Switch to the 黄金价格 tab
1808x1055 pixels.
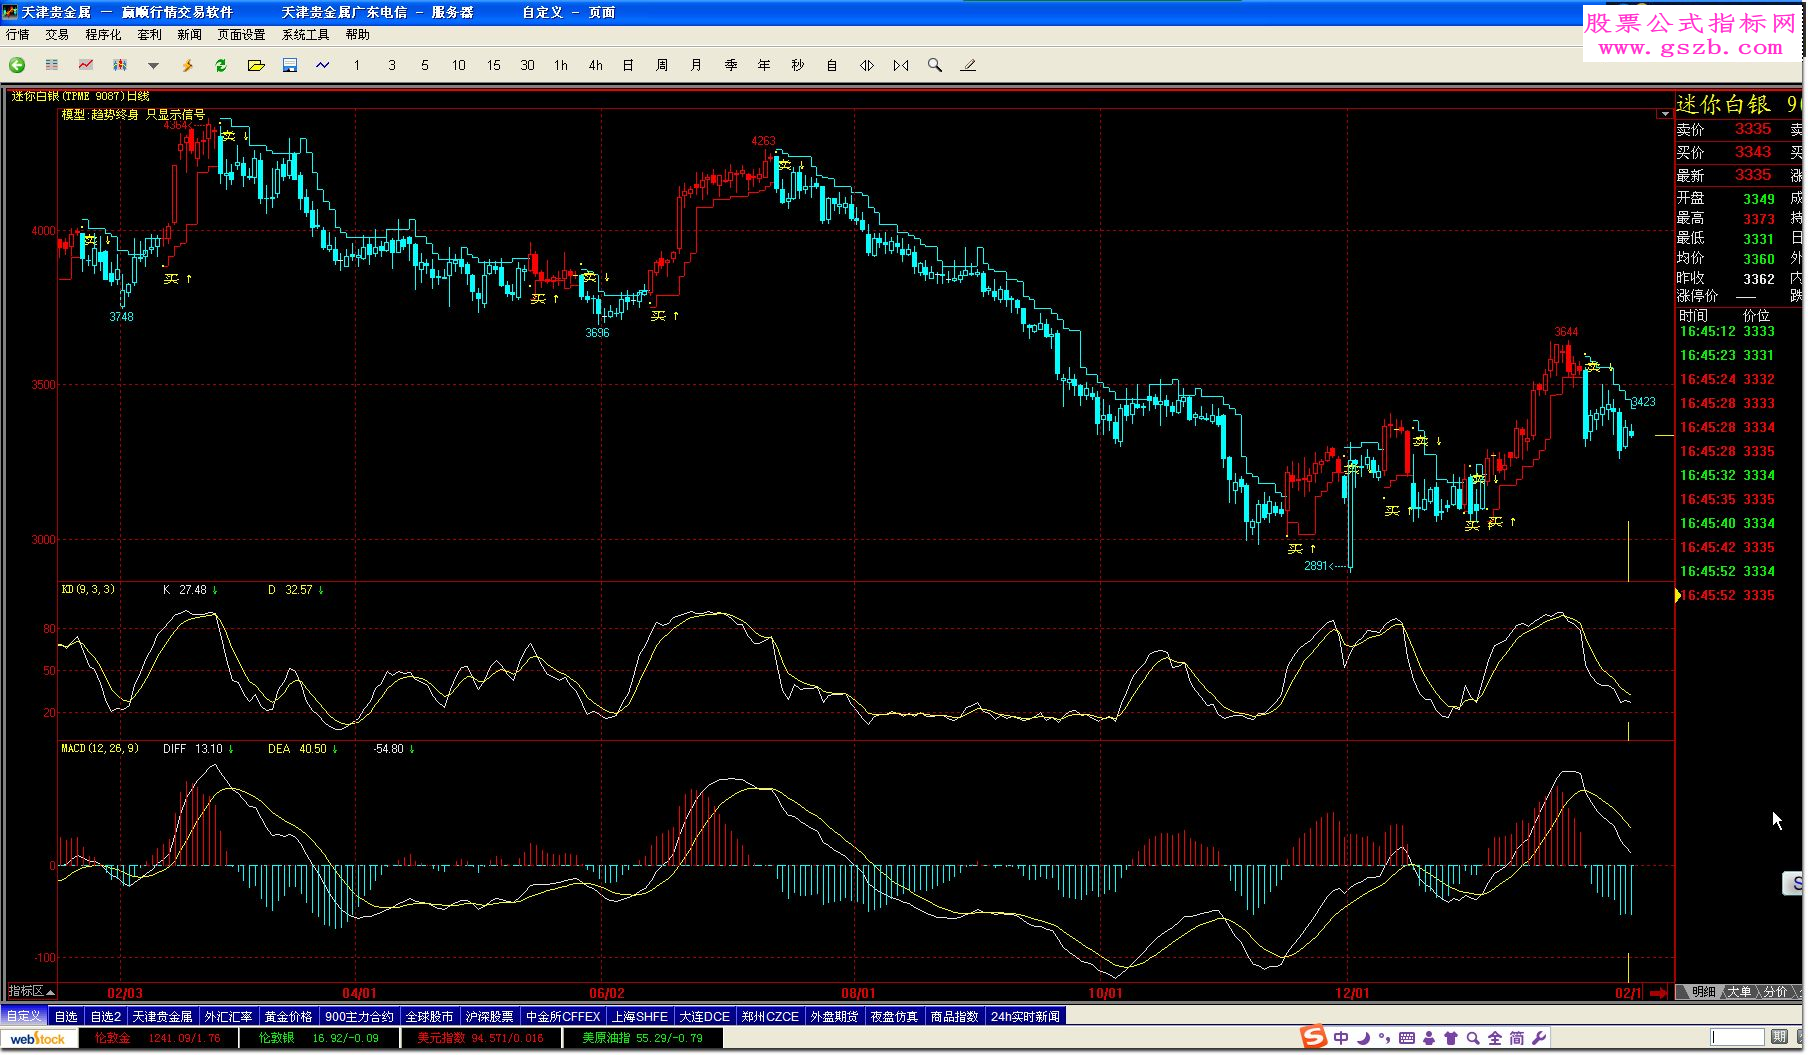288,1016
